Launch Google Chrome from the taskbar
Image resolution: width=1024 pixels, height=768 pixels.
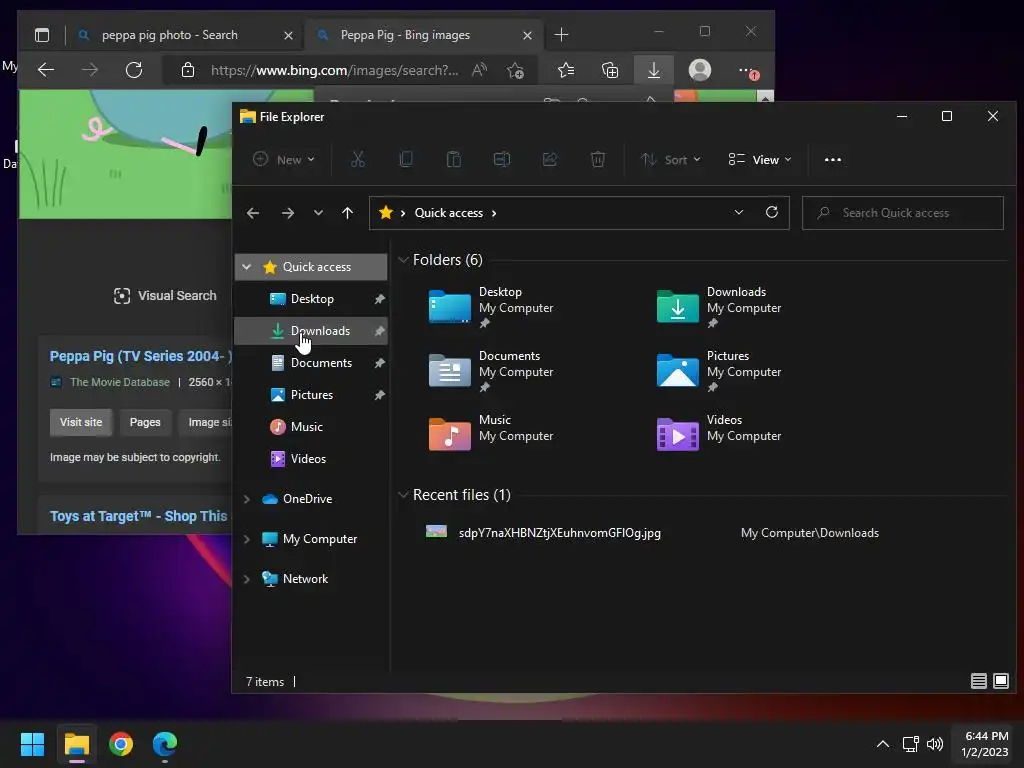coord(121,744)
